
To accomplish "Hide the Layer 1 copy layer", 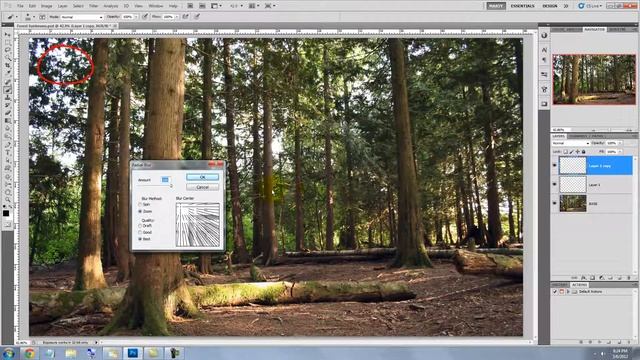I will click(x=554, y=165).
